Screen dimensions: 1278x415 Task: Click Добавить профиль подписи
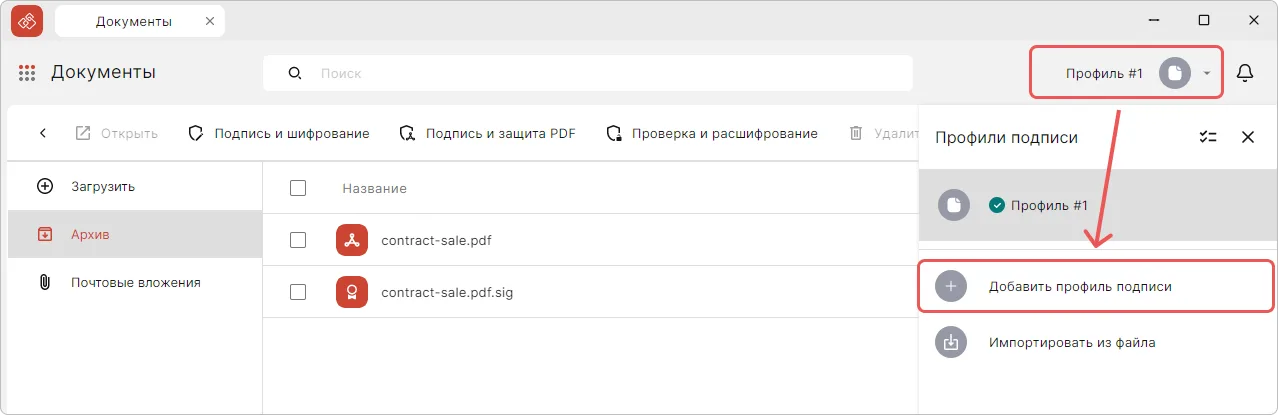[1096, 286]
